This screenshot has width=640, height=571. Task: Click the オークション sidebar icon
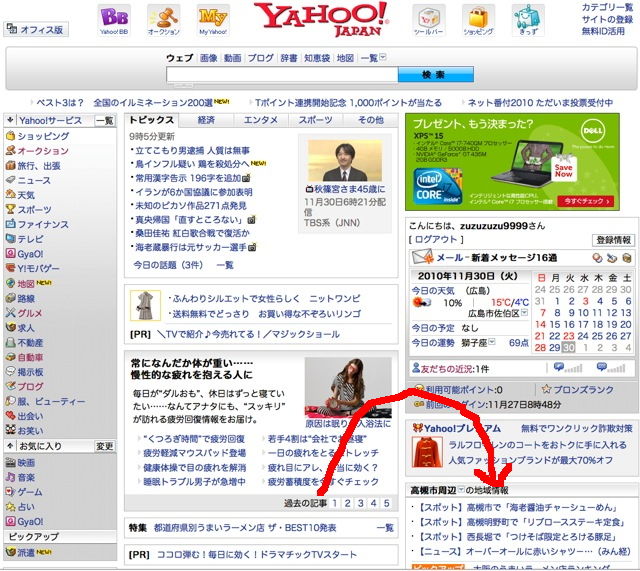[x=10, y=151]
